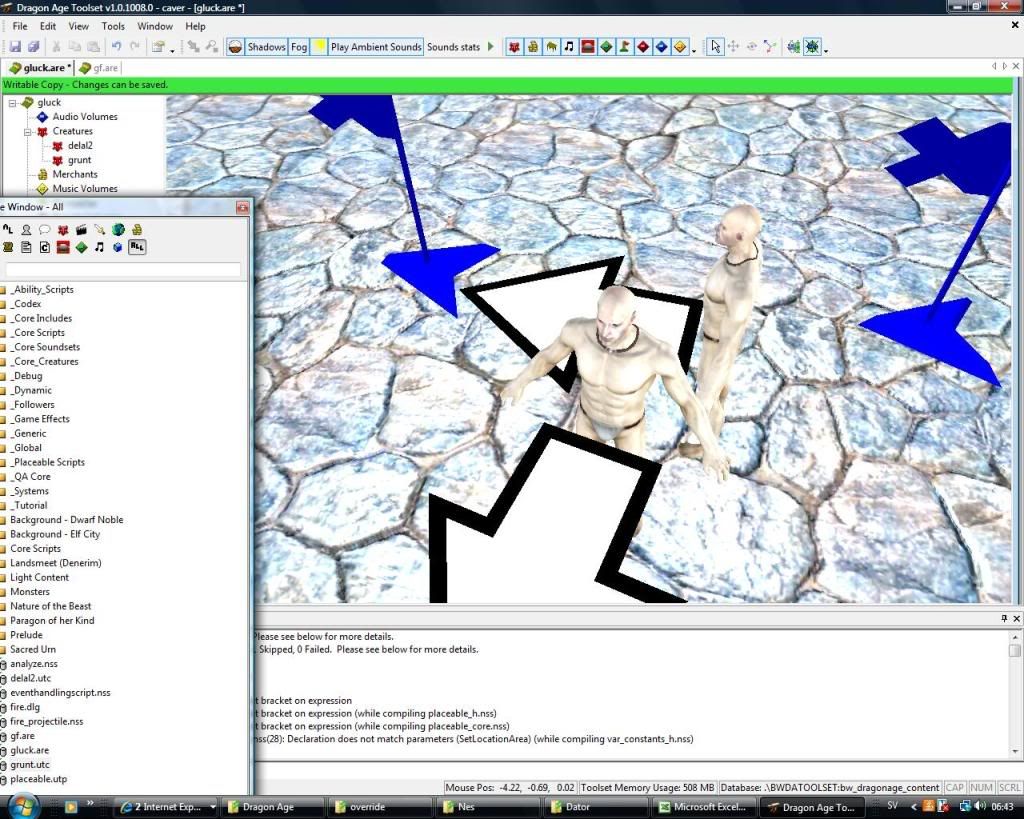Click the Save icon in the toolbar

(x=15, y=47)
